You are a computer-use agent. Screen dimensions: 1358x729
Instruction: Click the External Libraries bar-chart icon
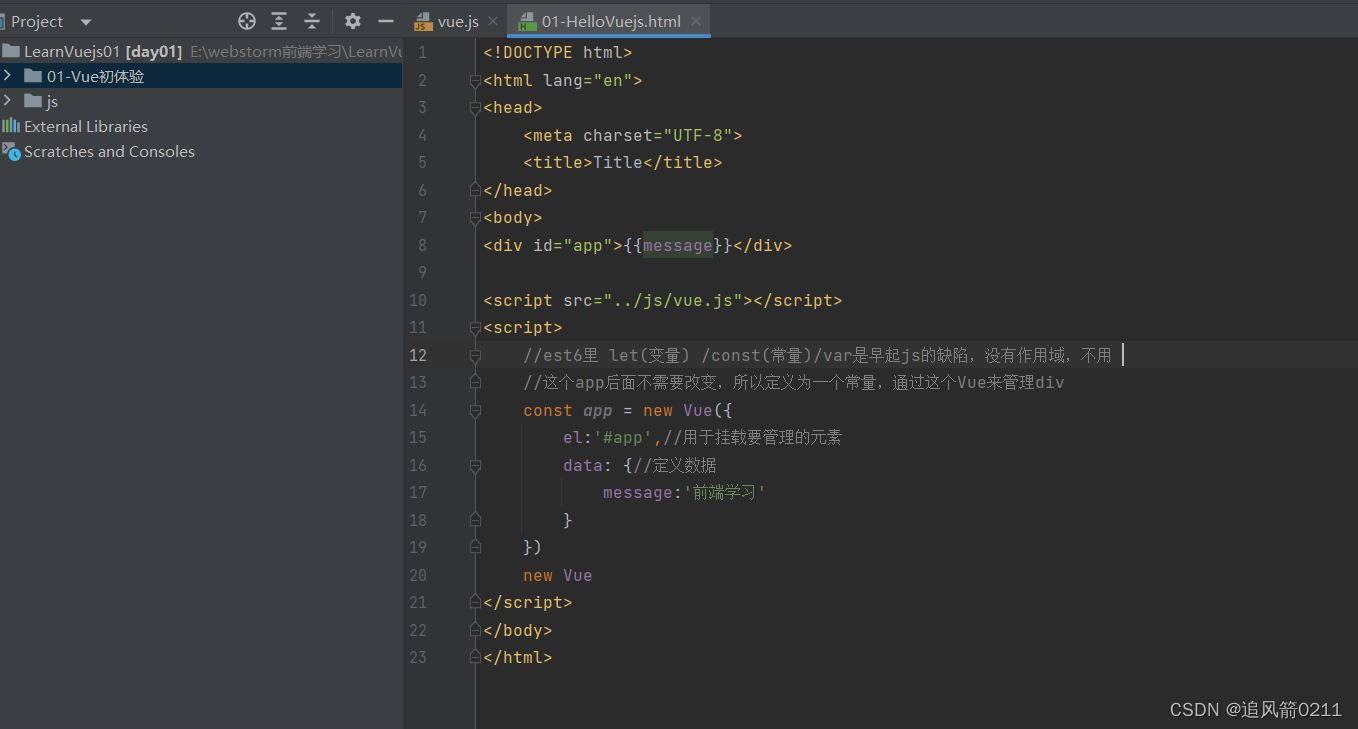pos(11,126)
